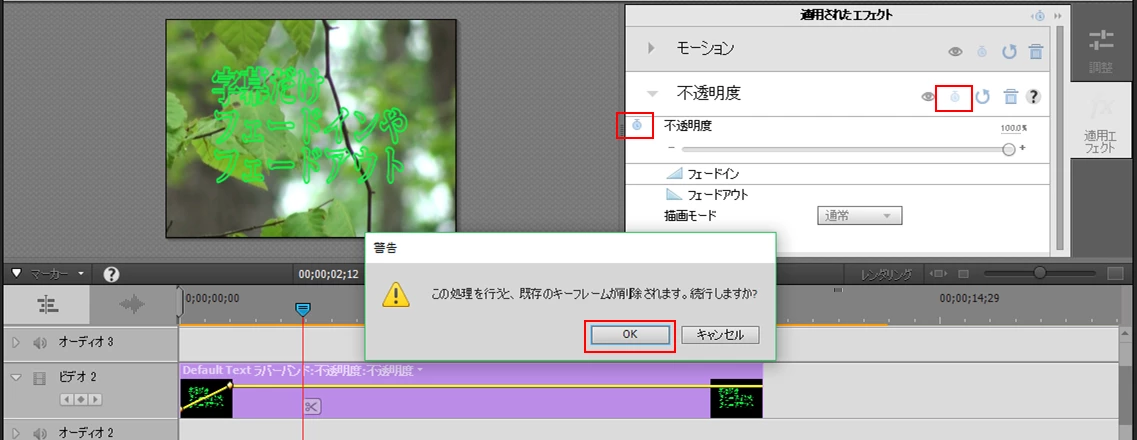Click the work area bar start bracket
Screen dimensions: 1137x440
pyautogui.click(x=180, y=302)
